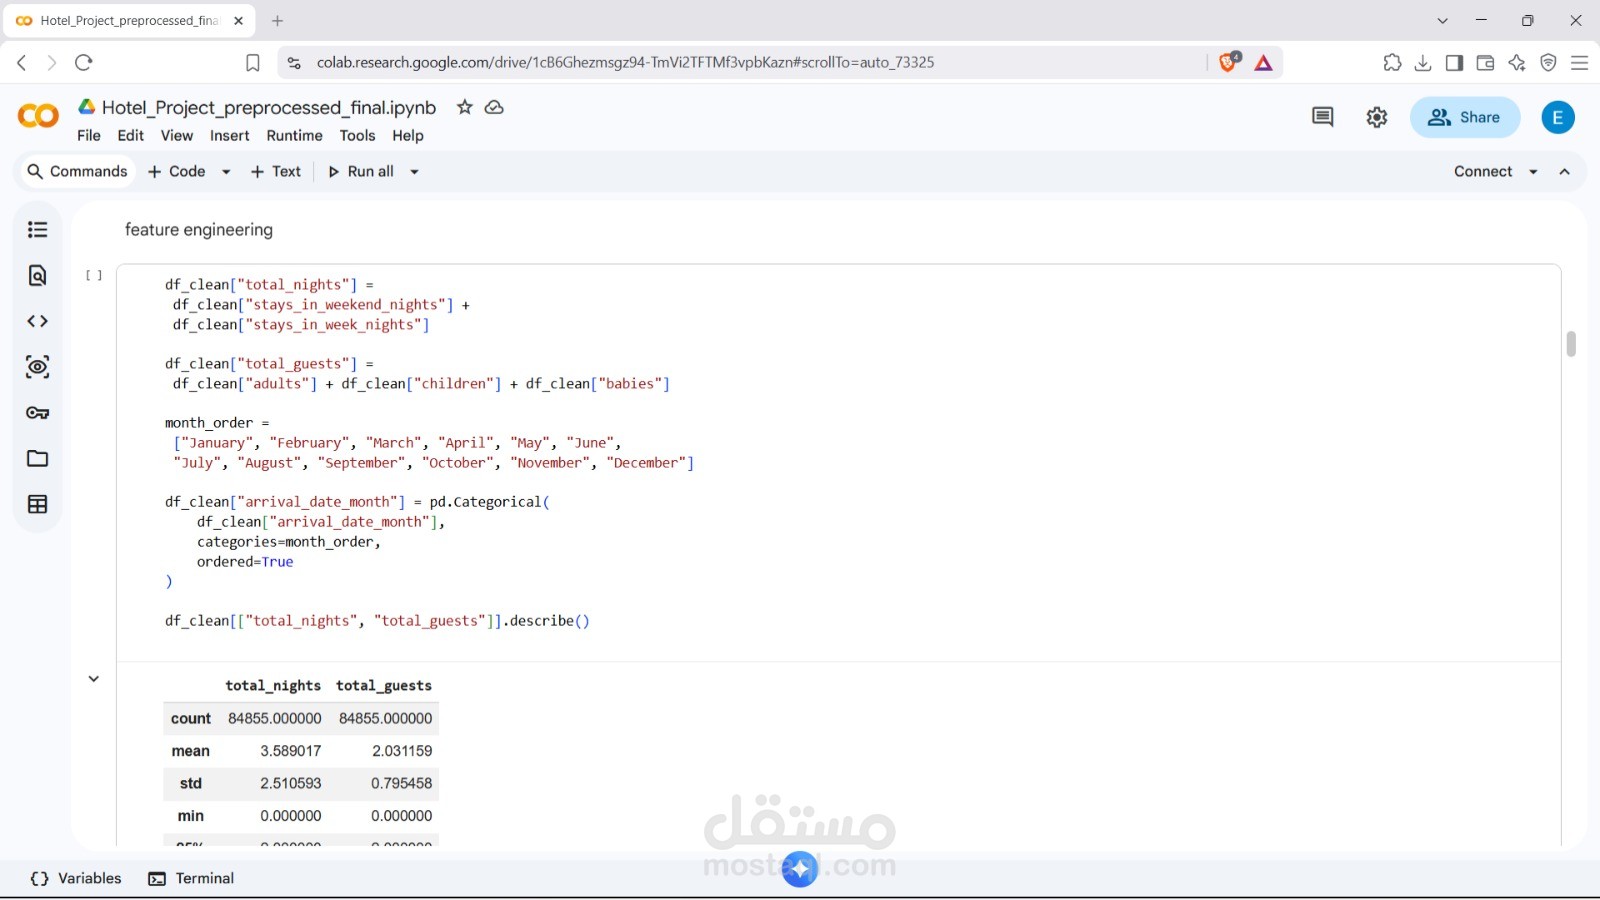
Task: Click the 'feature engineering' text cell
Action: [x=199, y=230]
